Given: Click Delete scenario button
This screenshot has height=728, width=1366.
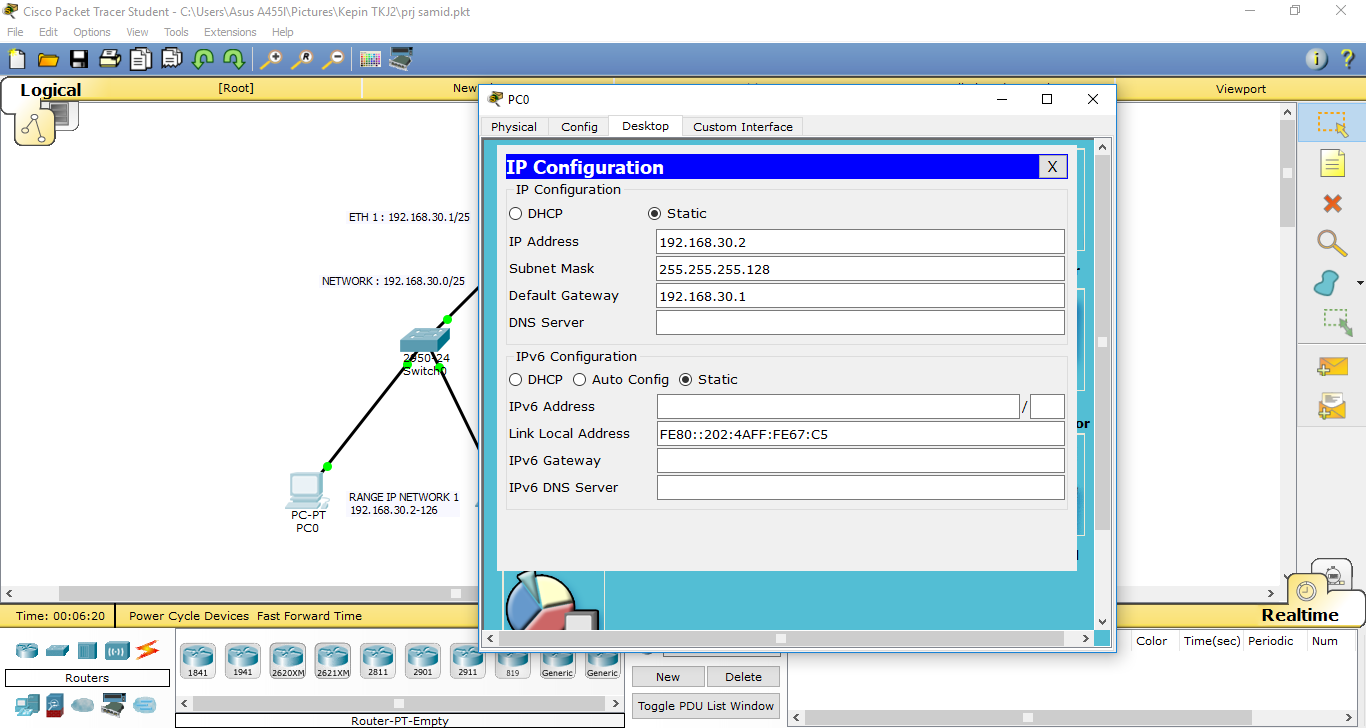Looking at the screenshot, I should point(743,677).
